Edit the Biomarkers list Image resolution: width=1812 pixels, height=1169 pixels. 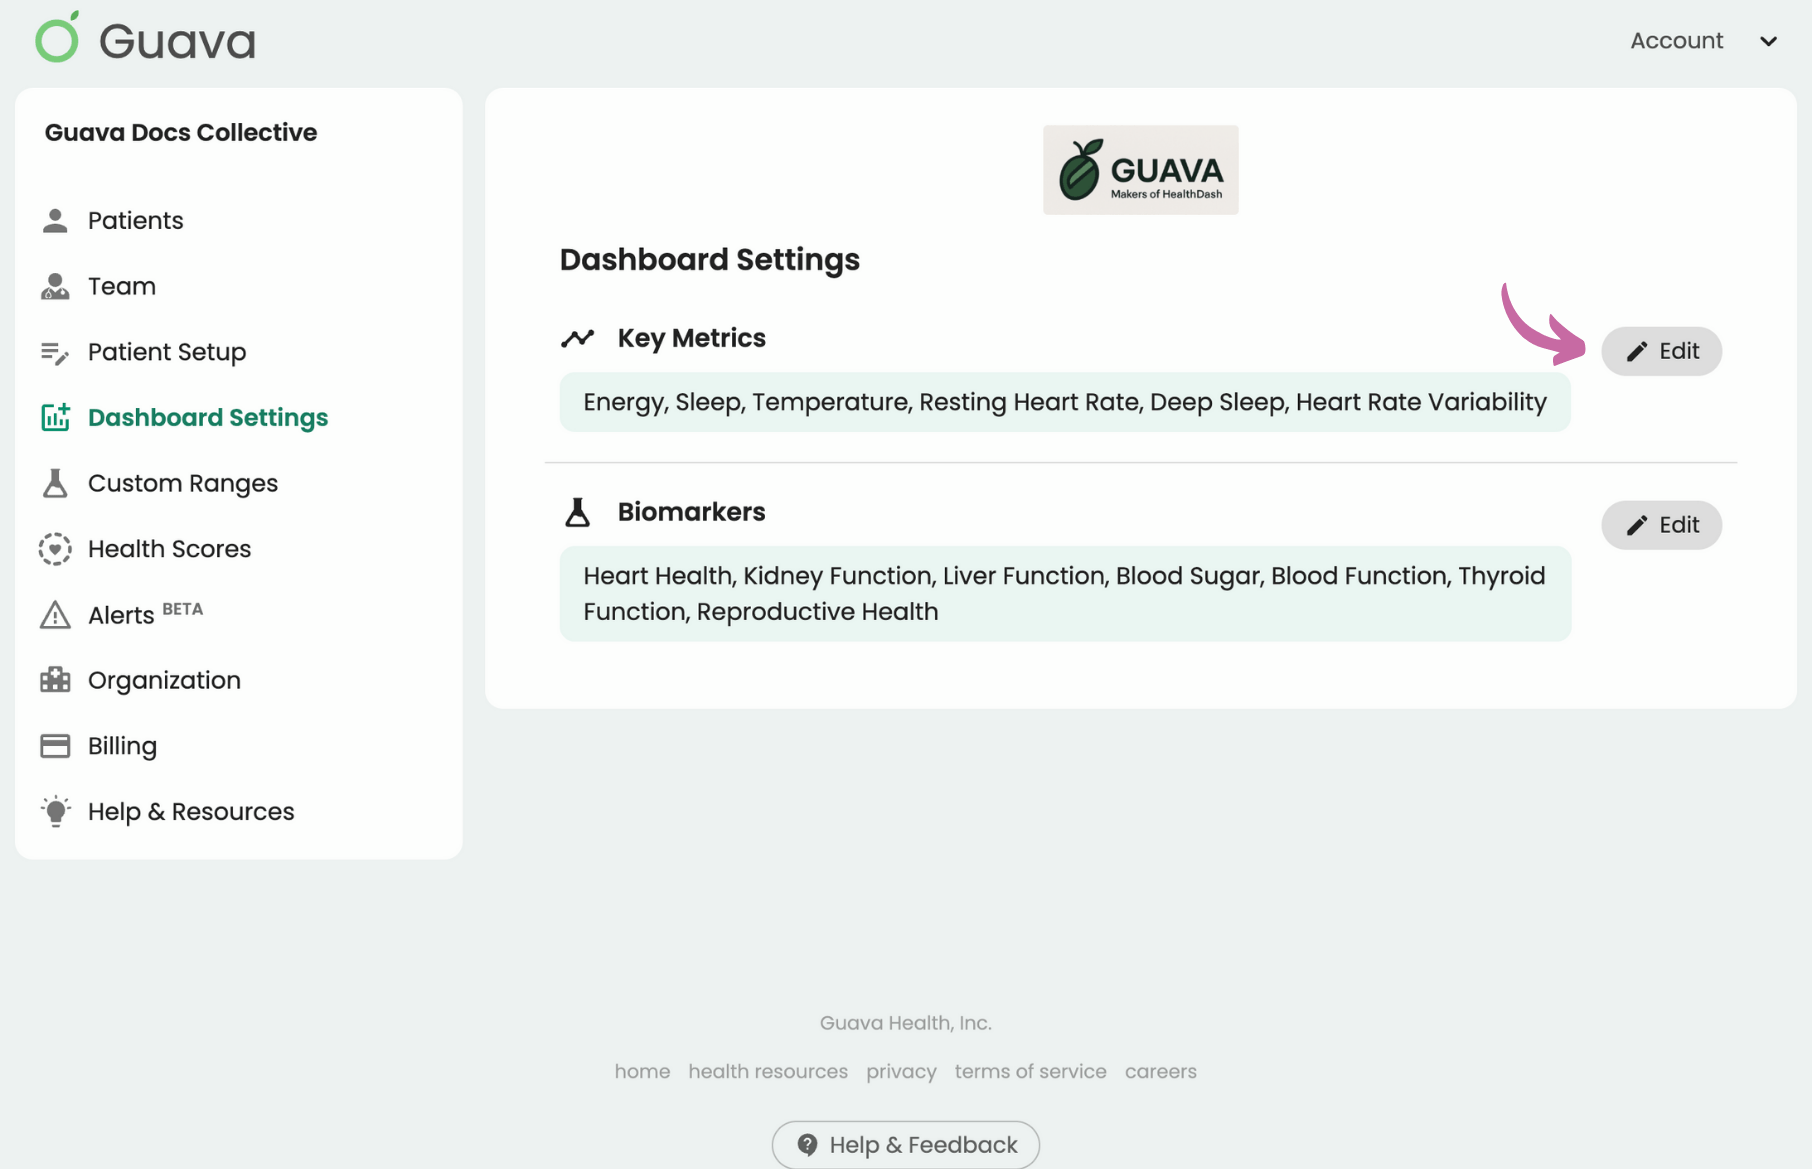[1661, 525]
